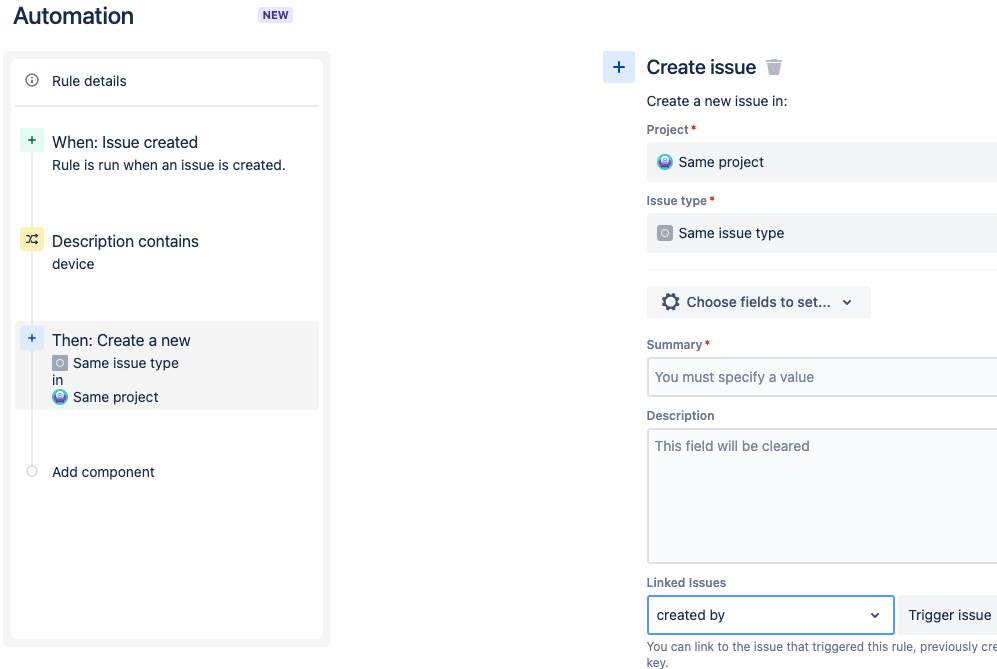Click the chevron on created by dropdown
997x669 pixels.
(875, 616)
